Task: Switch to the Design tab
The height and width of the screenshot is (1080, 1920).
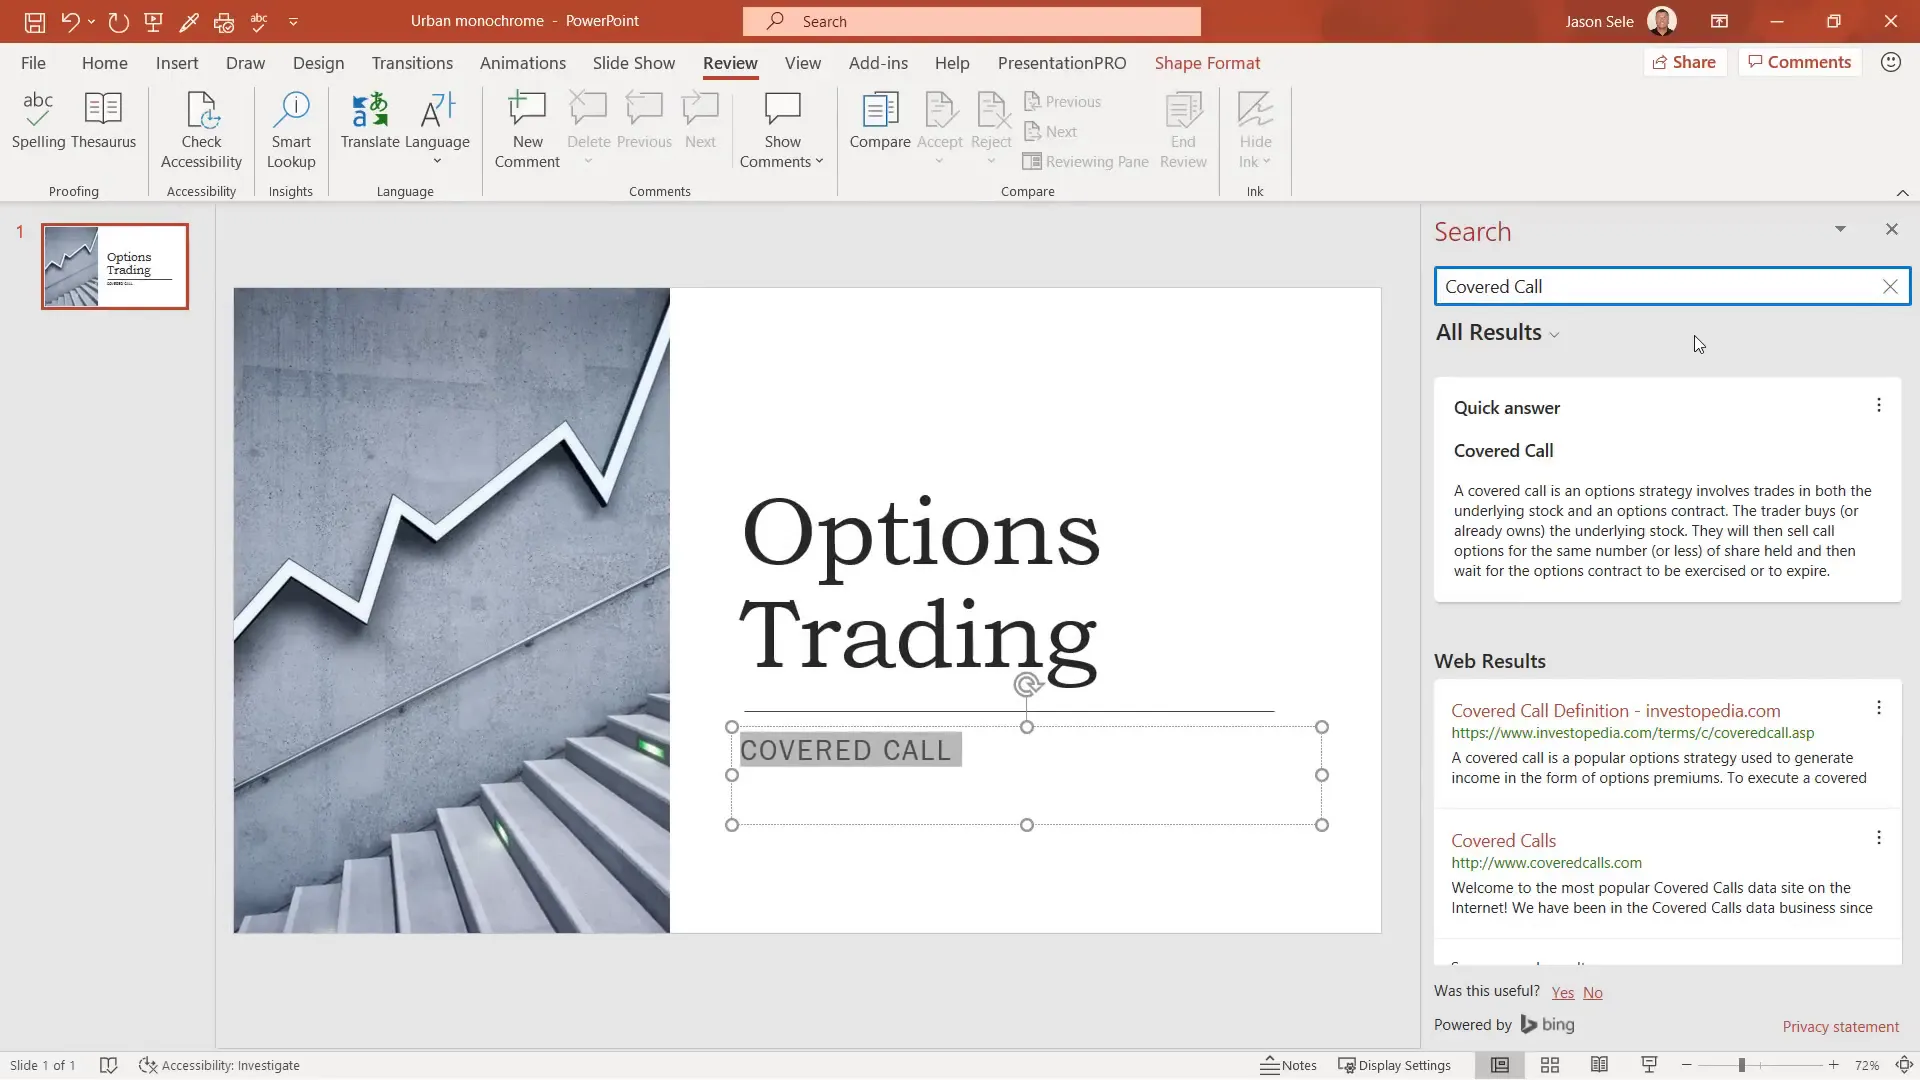Action: tap(318, 63)
